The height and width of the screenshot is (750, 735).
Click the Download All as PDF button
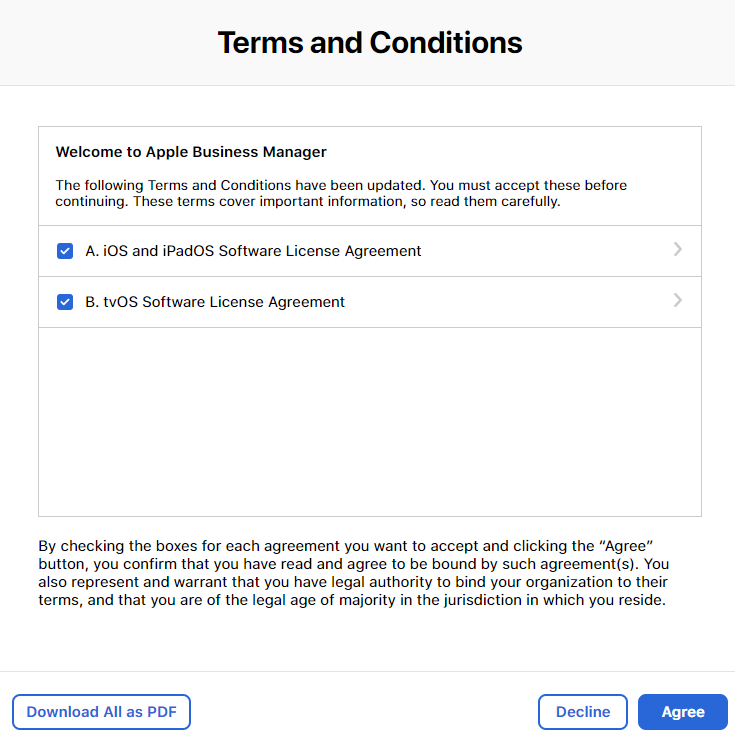click(x=101, y=712)
